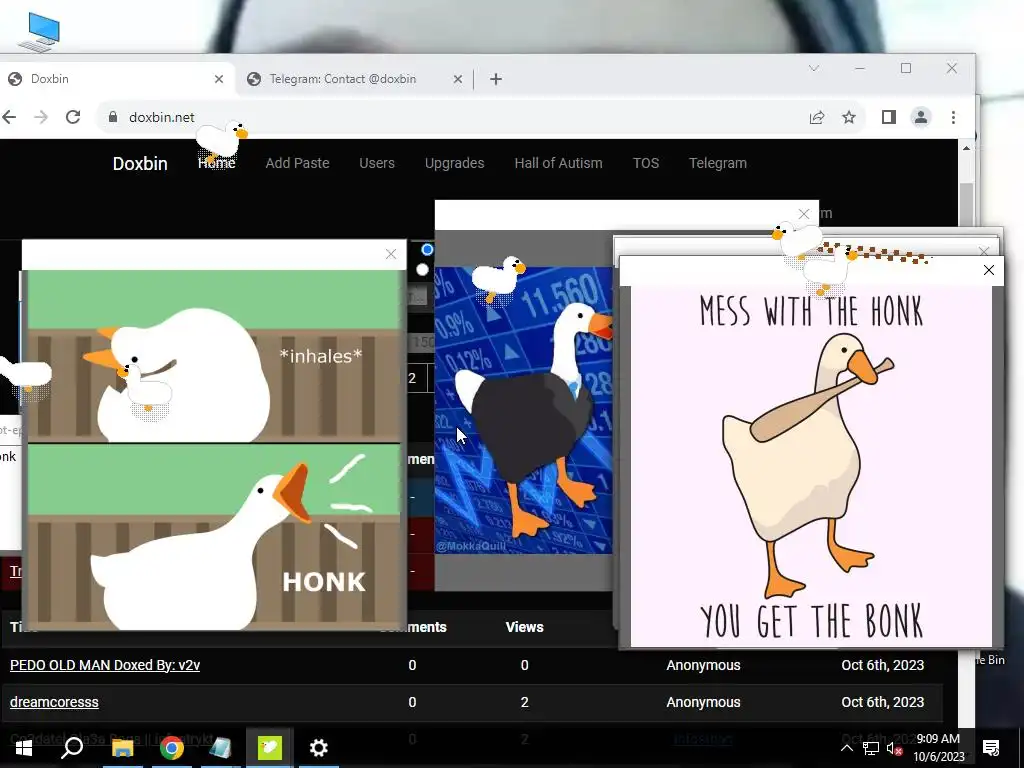Switch to Telegram: Contact @doxbin tab
Viewport: 1024px width, 768px height.
(353, 79)
